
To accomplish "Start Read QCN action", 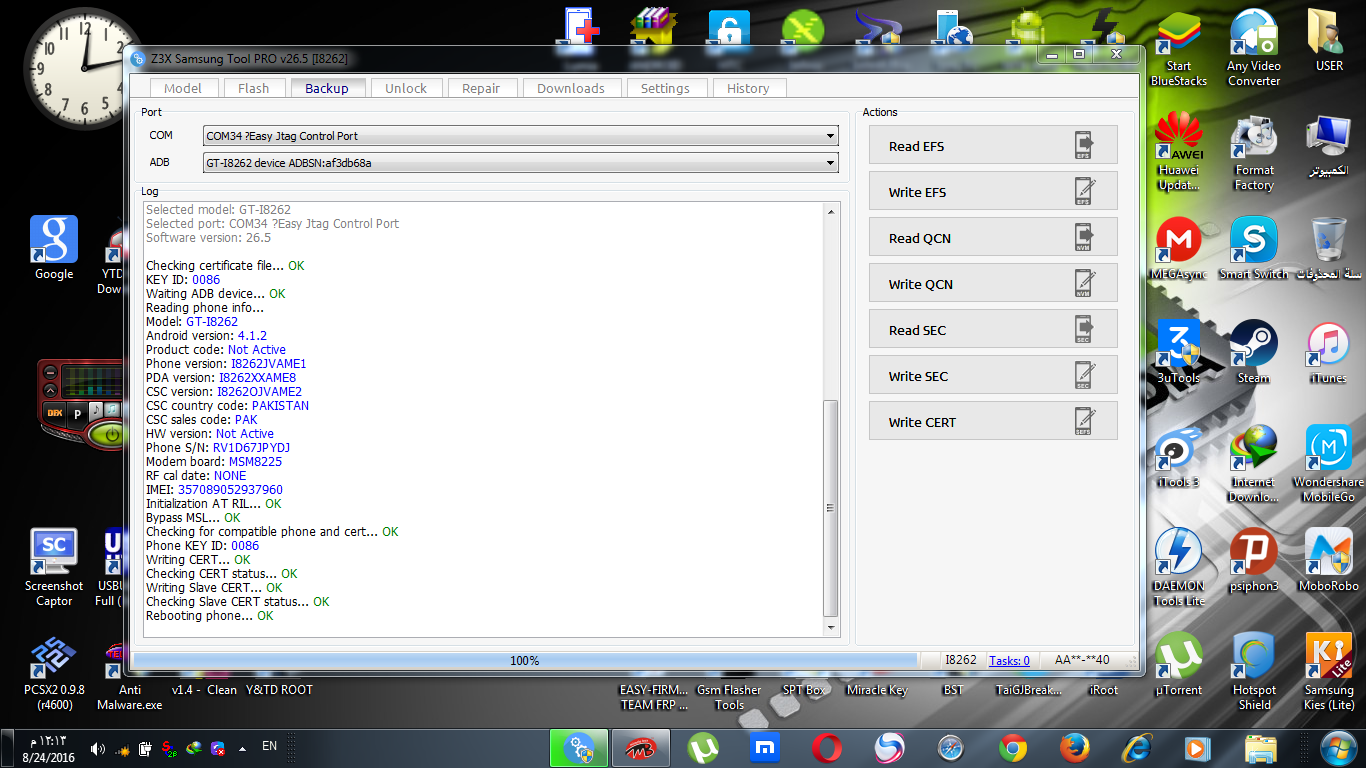I will coord(993,238).
